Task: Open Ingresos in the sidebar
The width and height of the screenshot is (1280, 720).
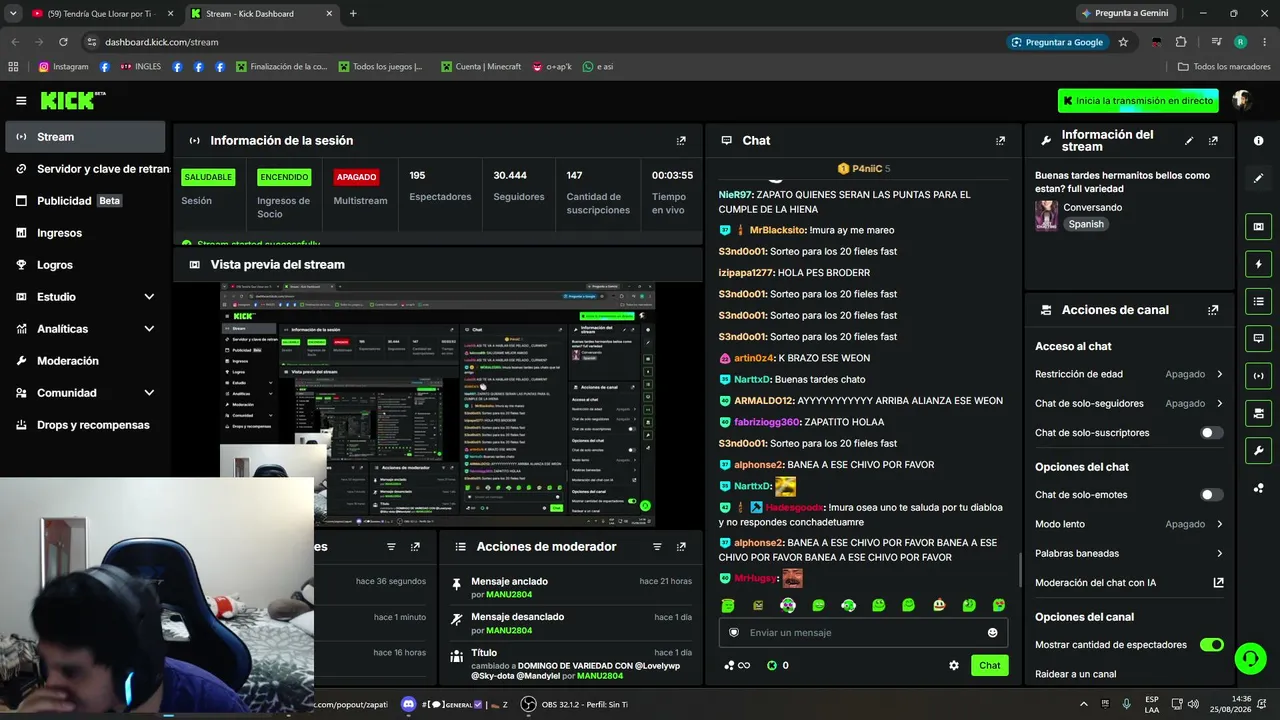Action: (x=85, y=233)
